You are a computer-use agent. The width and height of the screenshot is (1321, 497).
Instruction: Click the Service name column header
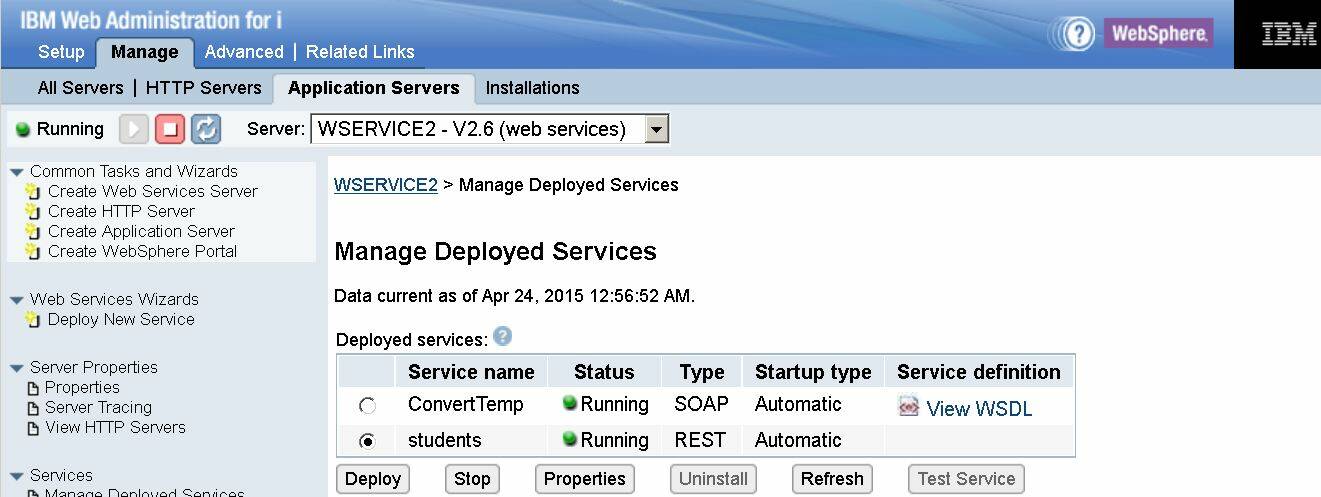[x=471, y=372]
